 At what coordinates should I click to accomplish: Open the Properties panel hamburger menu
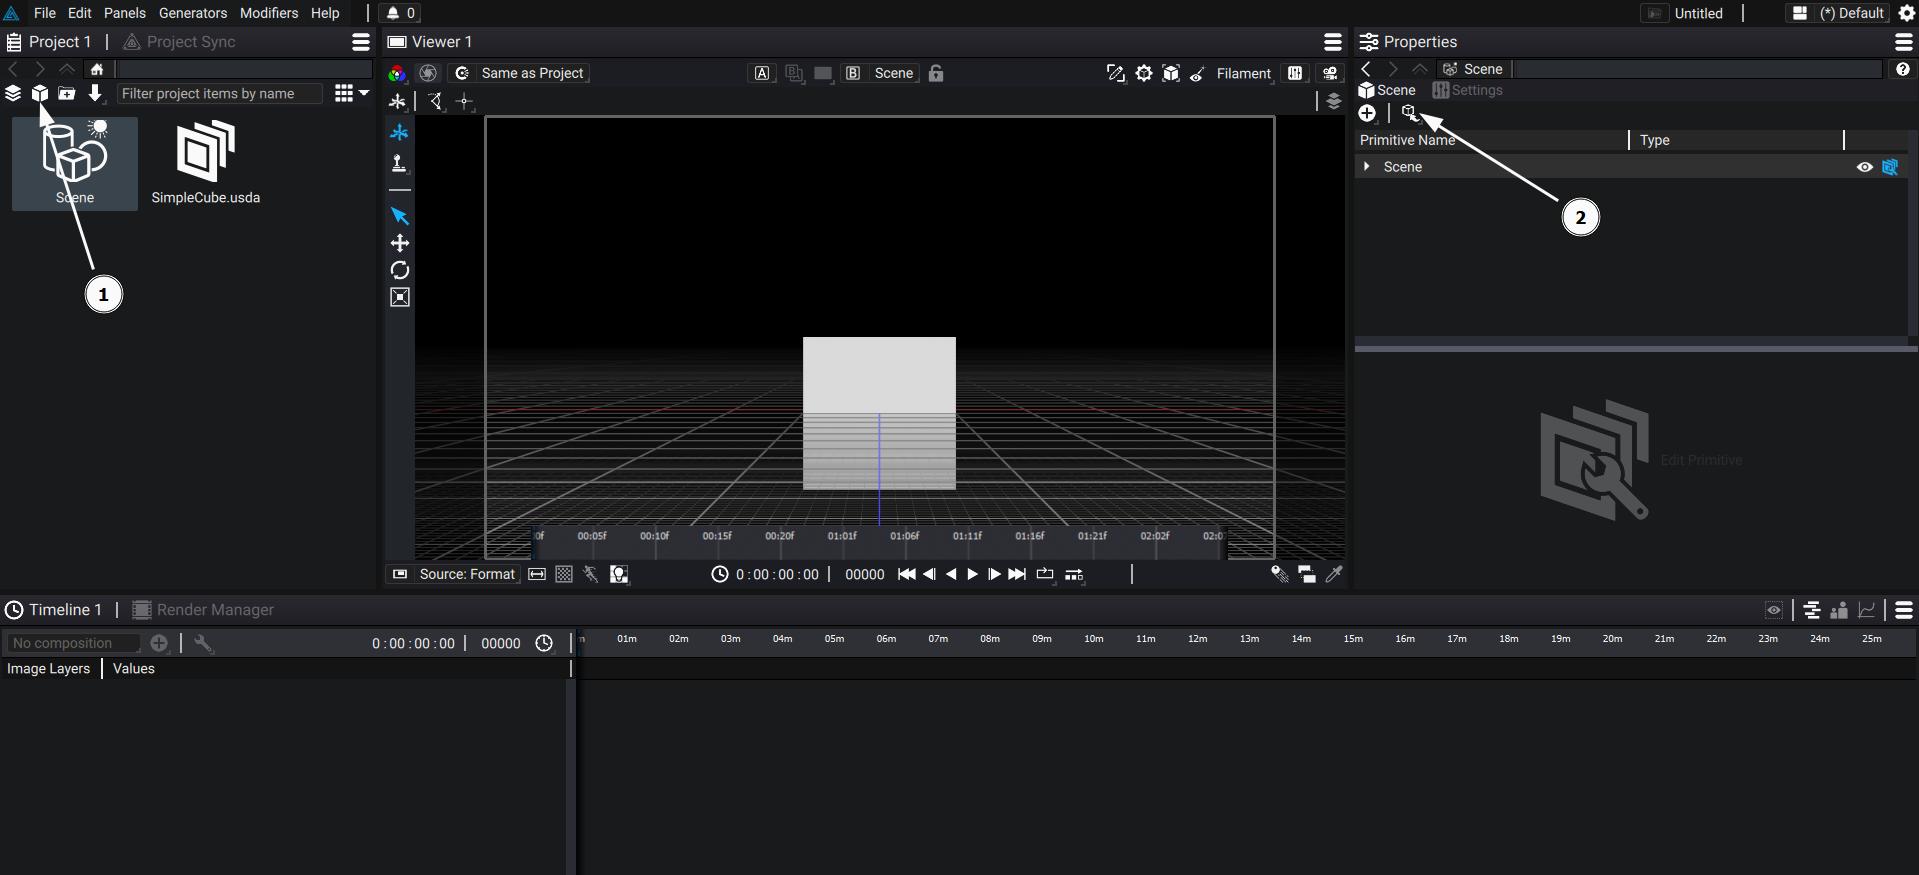1904,42
